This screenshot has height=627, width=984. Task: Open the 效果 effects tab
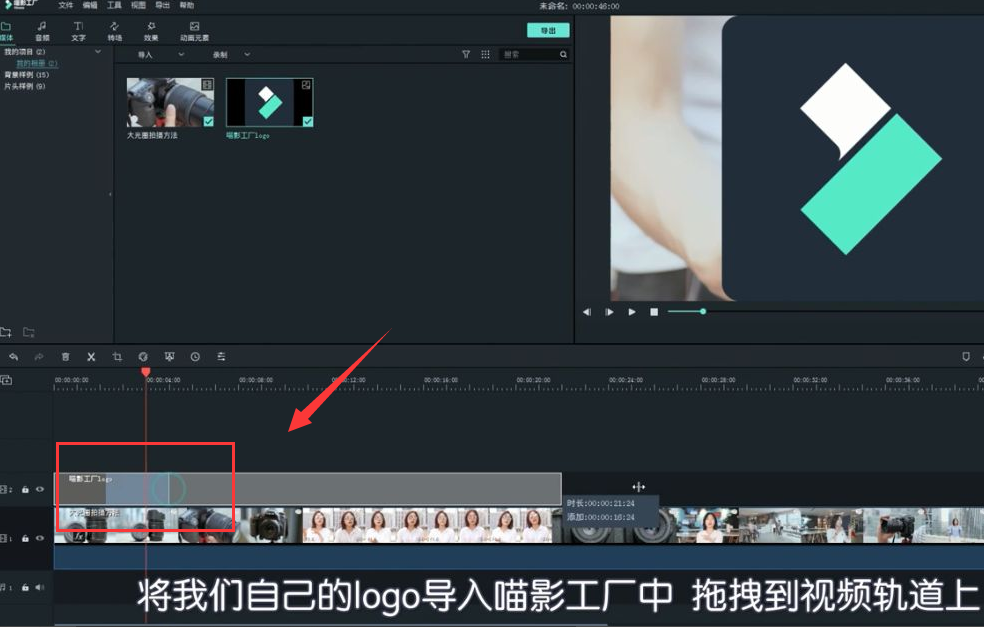pyautogui.click(x=151, y=31)
